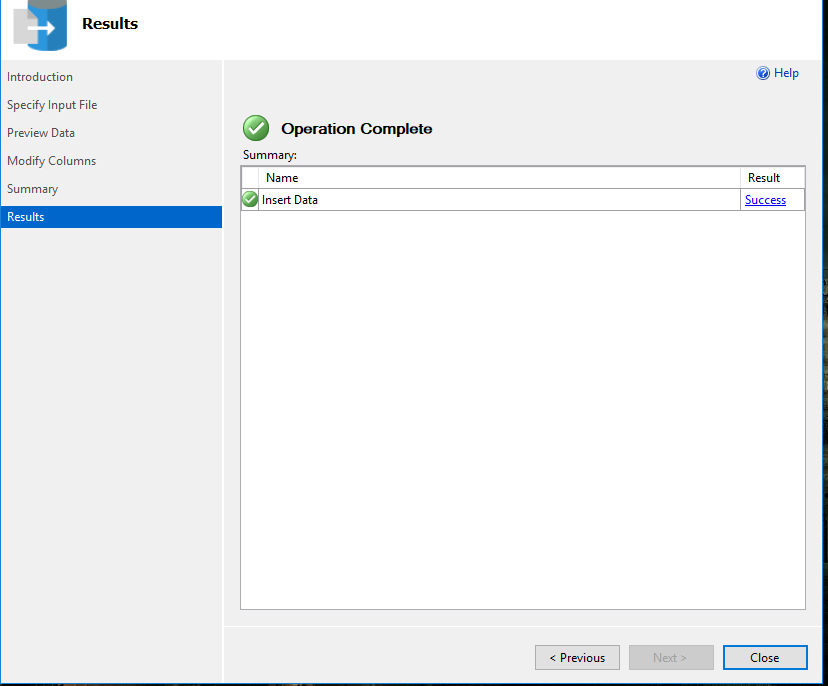Select the highlighted Results step
The image size is (828, 686).
(111, 217)
